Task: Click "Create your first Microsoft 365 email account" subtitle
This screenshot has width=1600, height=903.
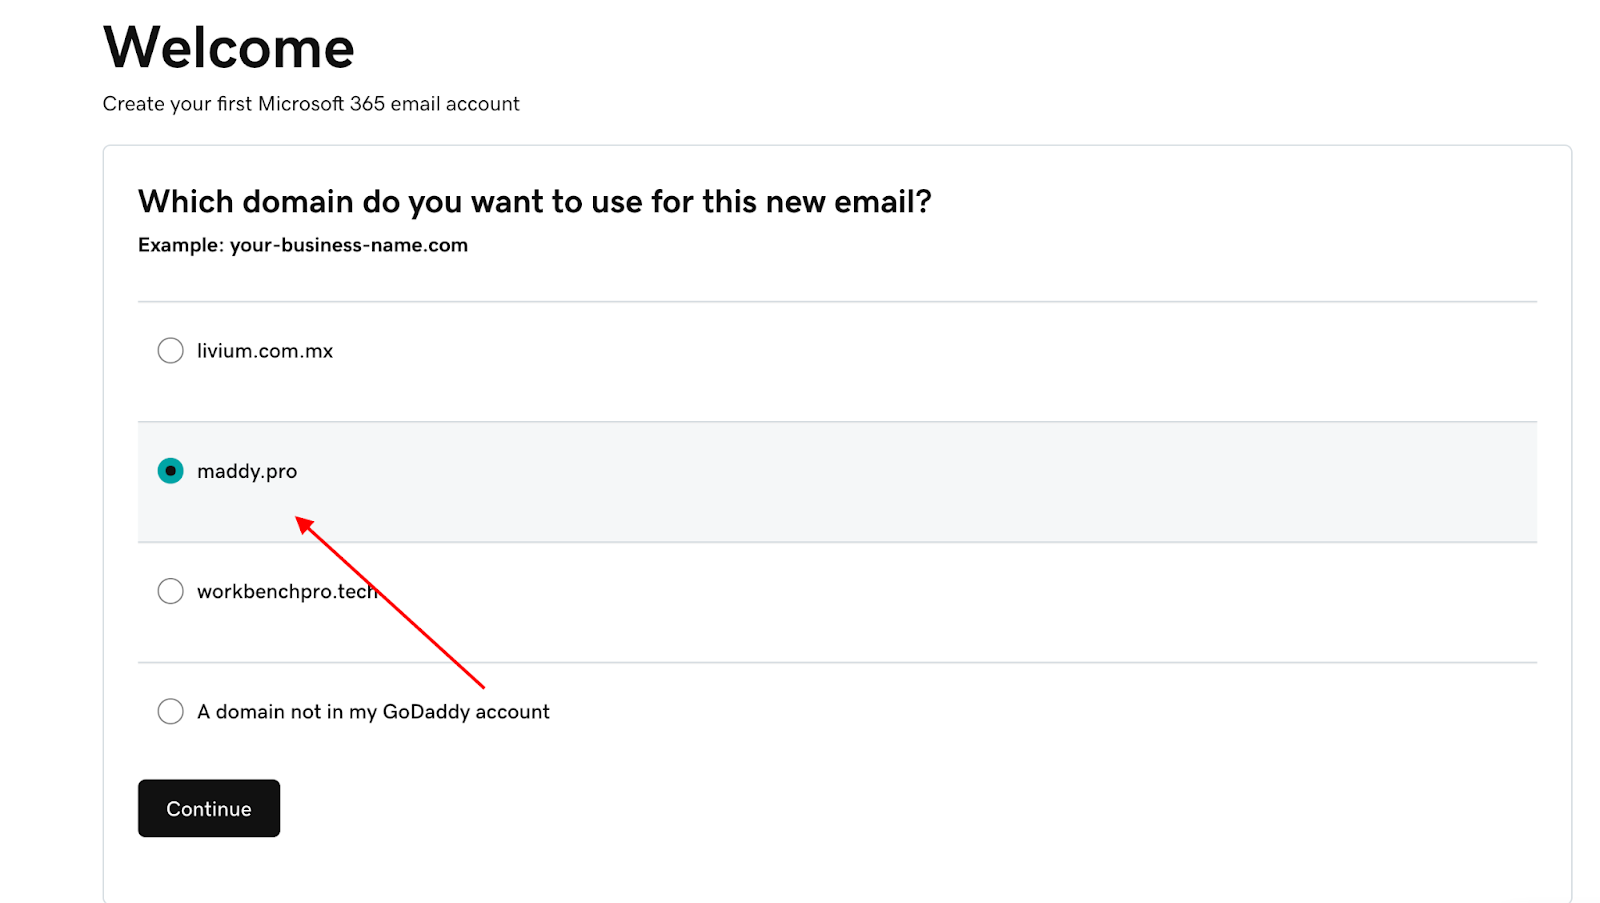Action: coord(311,104)
